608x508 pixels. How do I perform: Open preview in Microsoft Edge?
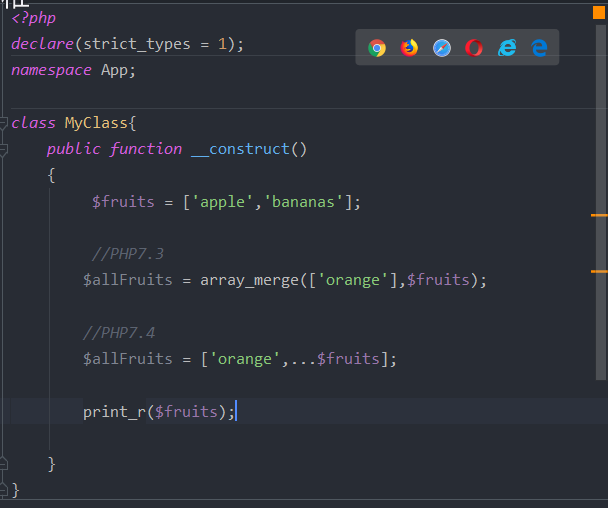[539, 48]
